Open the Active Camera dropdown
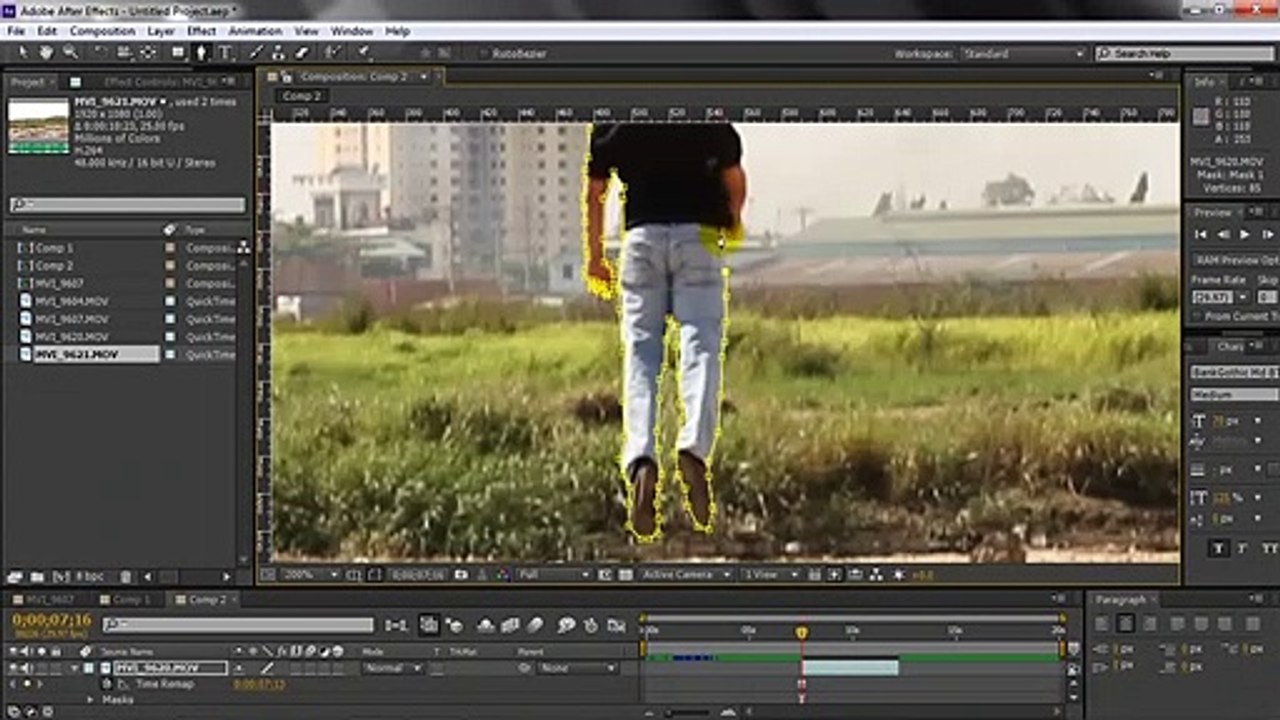 (x=684, y=575)
